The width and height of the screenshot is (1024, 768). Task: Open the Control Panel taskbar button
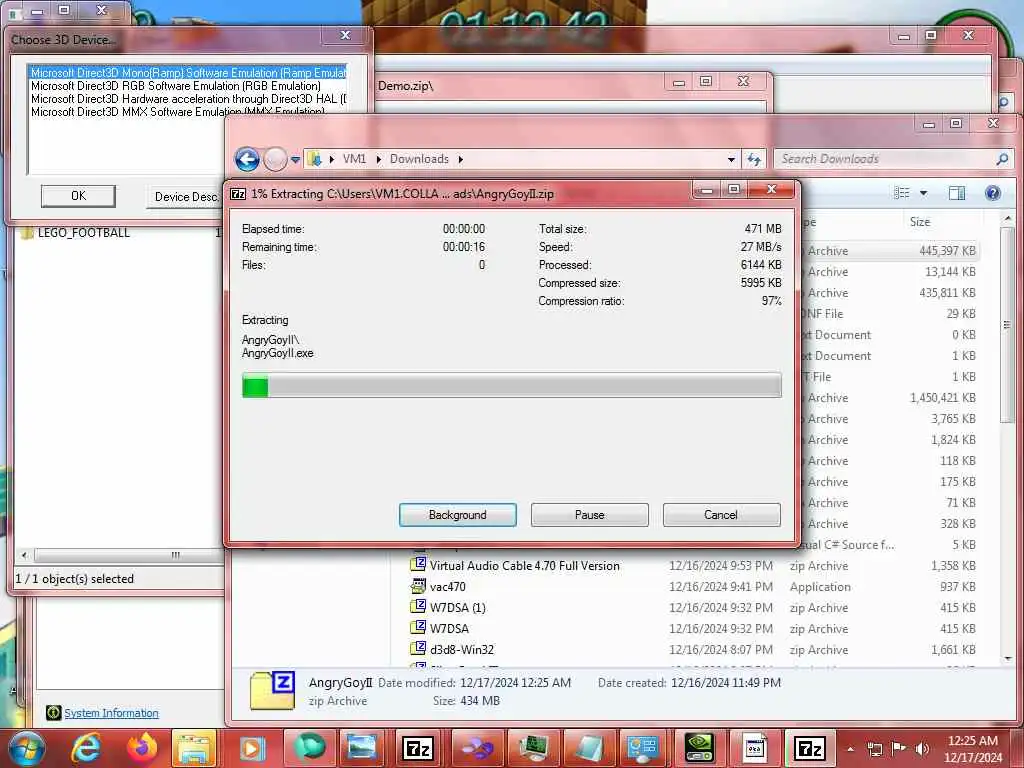[x=642, y=748]
